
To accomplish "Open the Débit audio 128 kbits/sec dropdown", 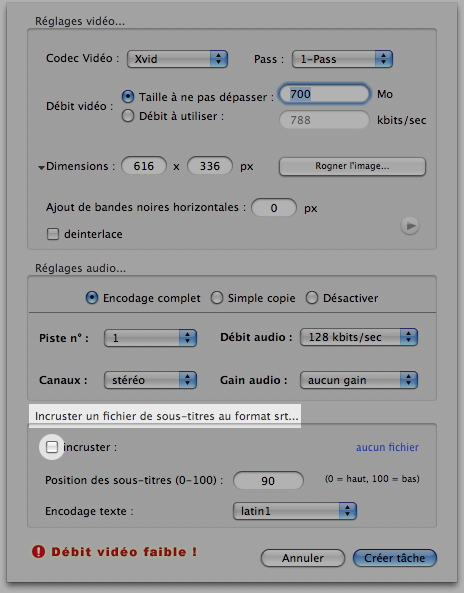I will tap(359, 337).
